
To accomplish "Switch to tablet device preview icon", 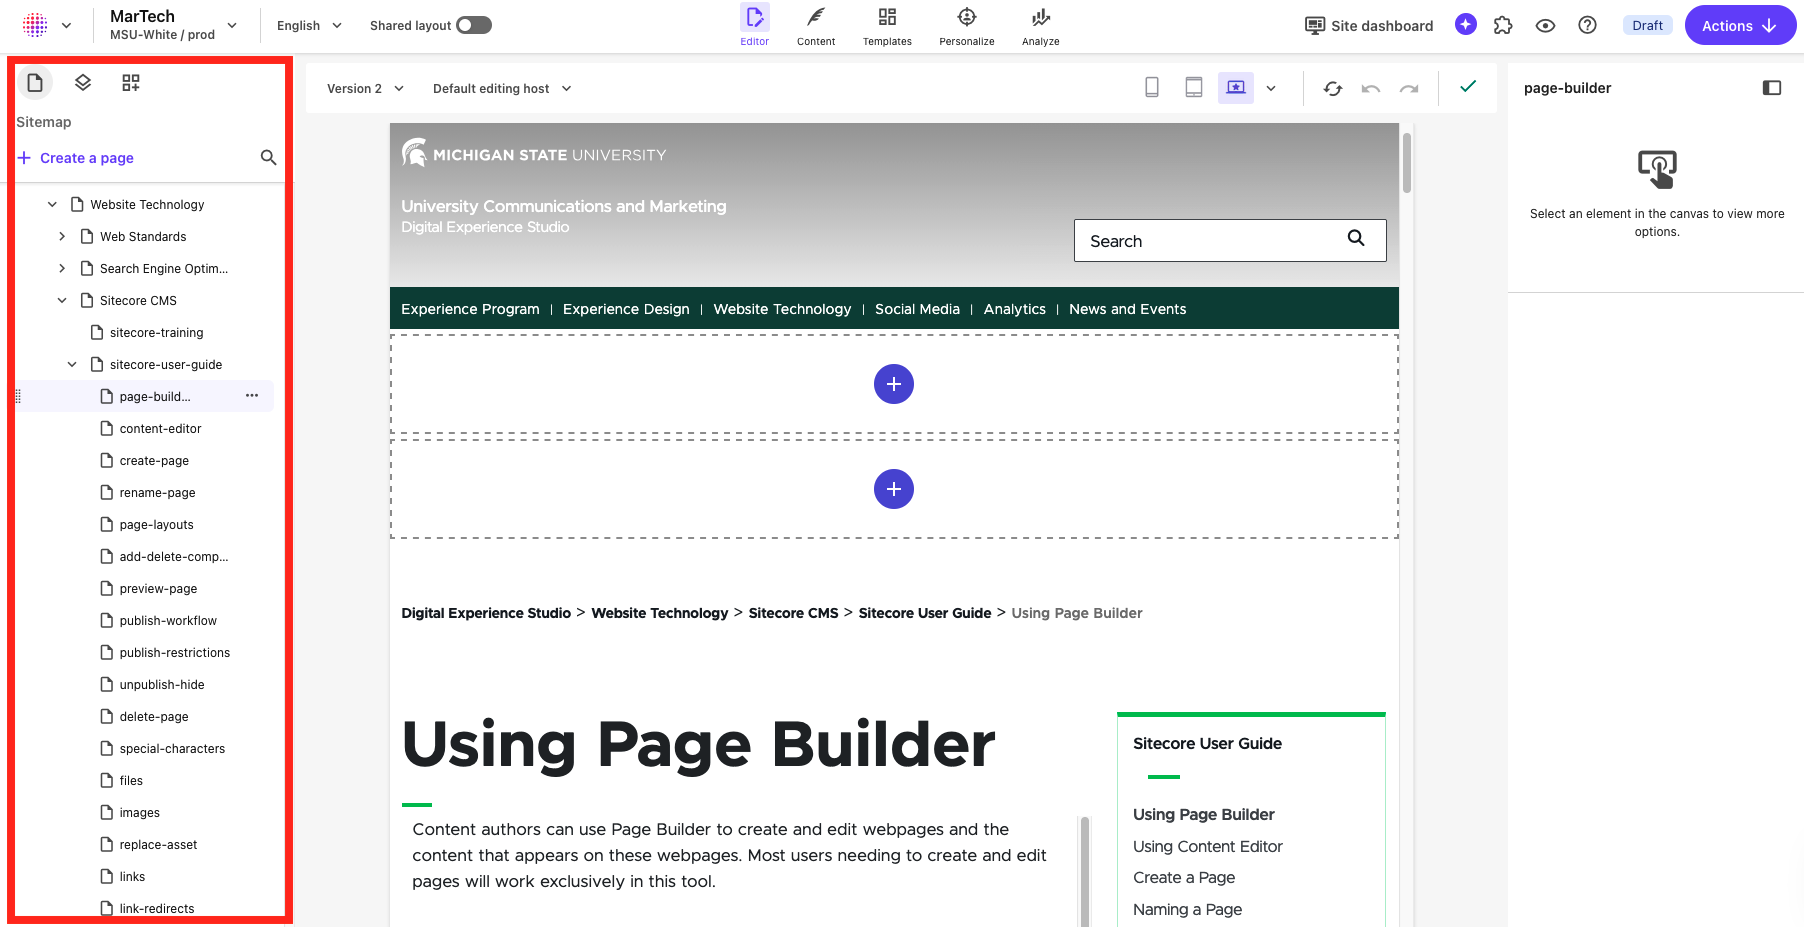I will (x=1194, y=88).
